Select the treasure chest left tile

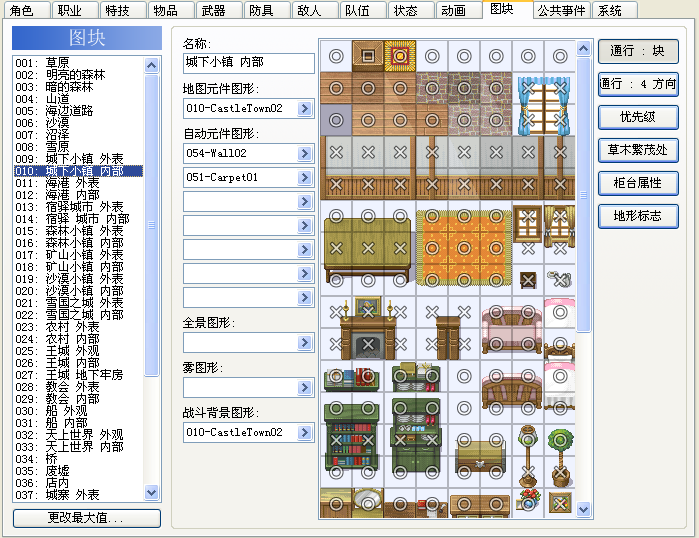click(x=464, y=440)
